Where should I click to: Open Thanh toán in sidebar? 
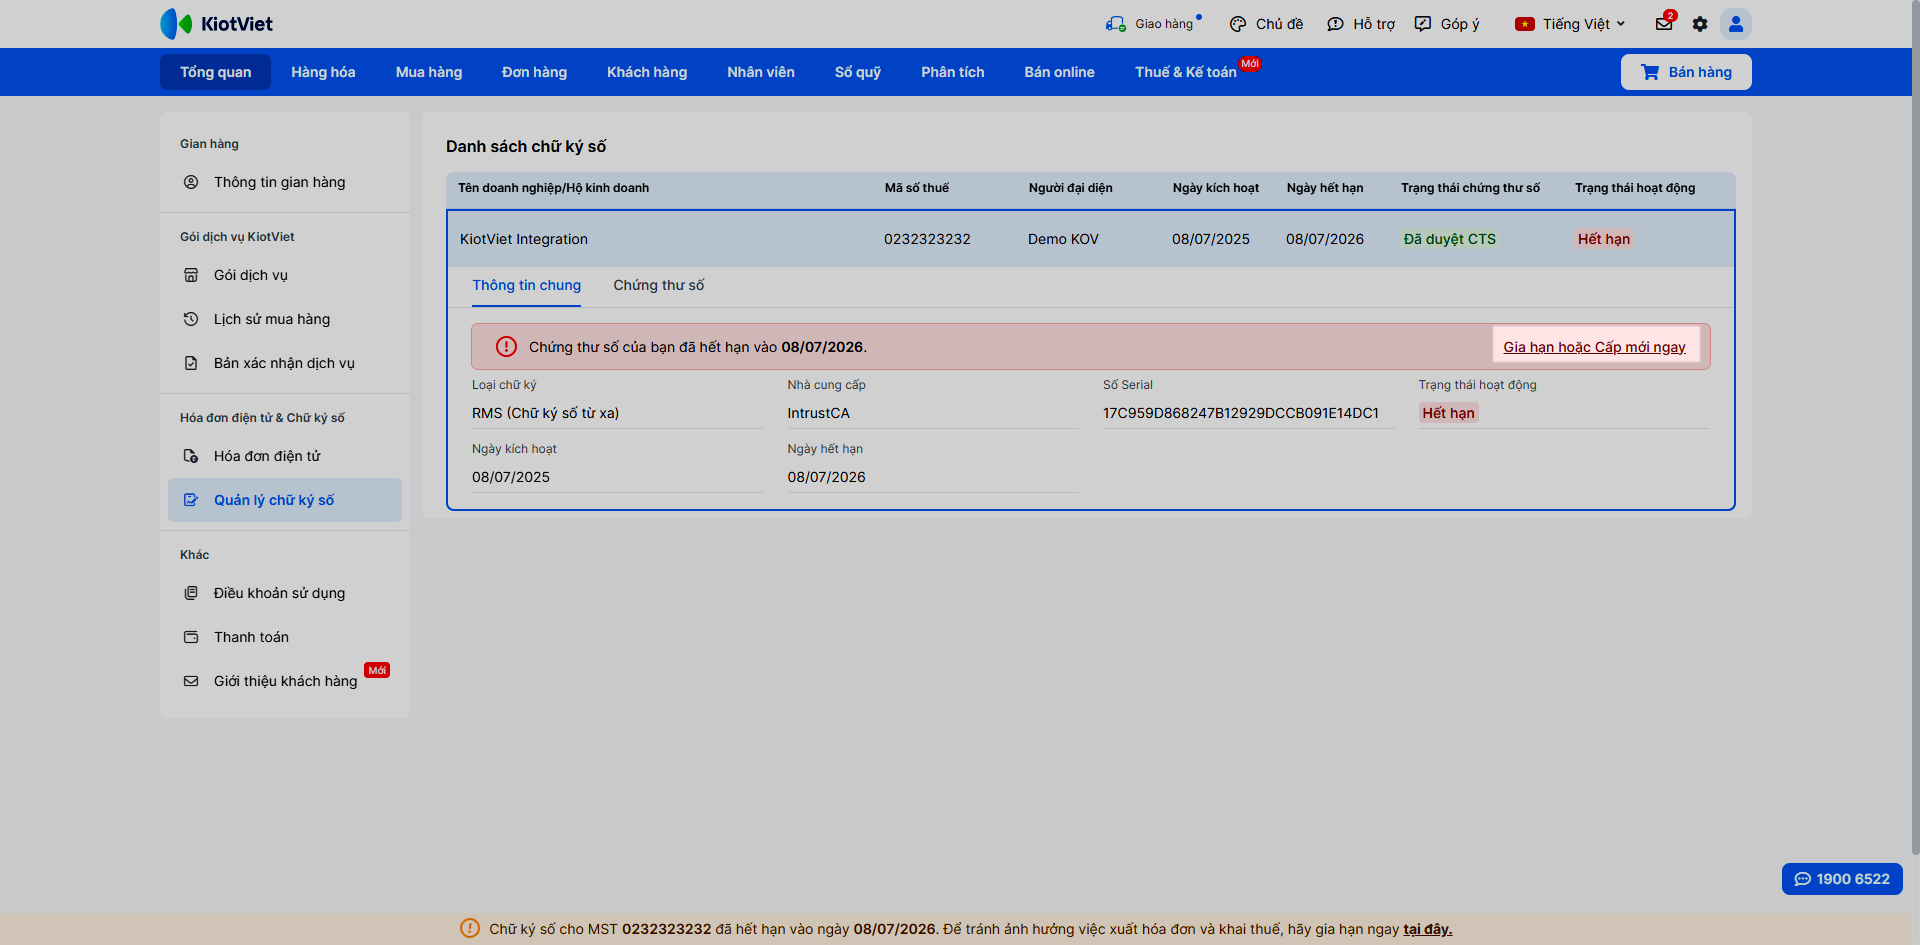pos(285,637)
